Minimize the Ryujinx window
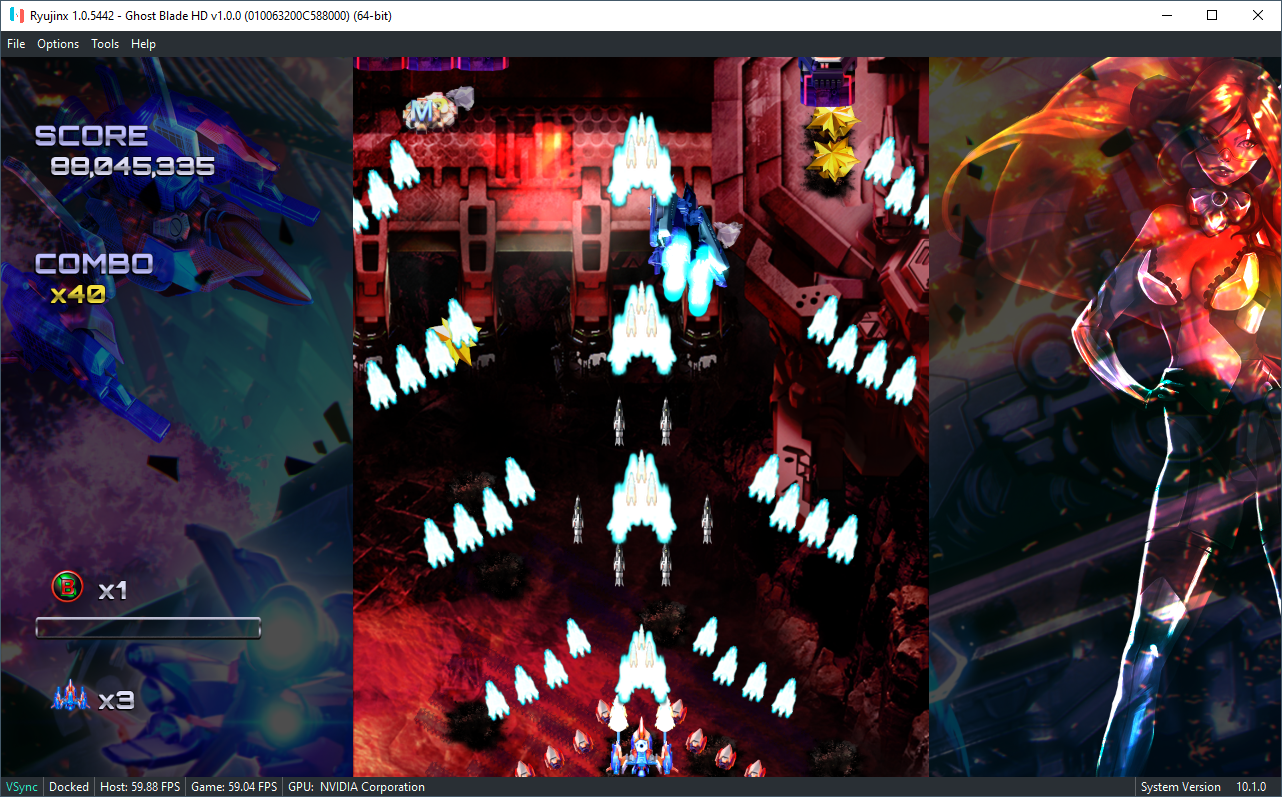The image size is (1282, 797). pyautogui.click(x=1166, y=15)
